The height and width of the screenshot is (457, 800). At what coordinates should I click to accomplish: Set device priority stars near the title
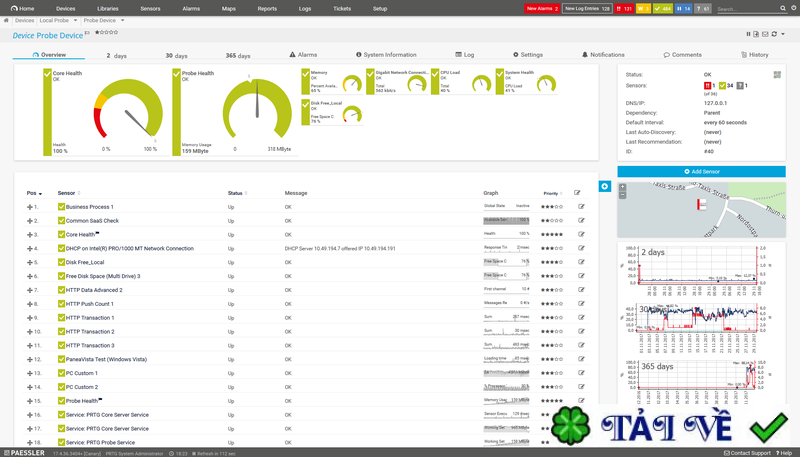click(x=107, y=32)
